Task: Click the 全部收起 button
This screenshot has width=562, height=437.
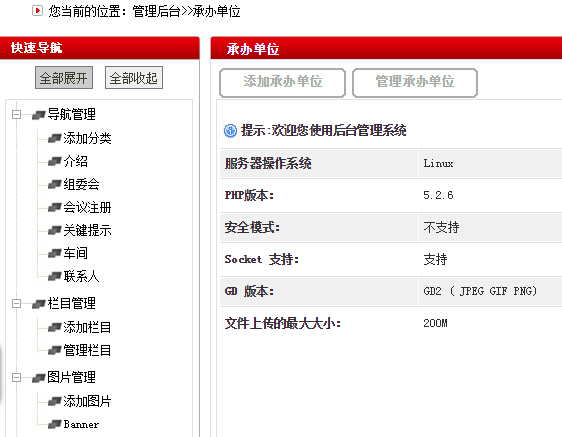Action: (x=134, y=77)
